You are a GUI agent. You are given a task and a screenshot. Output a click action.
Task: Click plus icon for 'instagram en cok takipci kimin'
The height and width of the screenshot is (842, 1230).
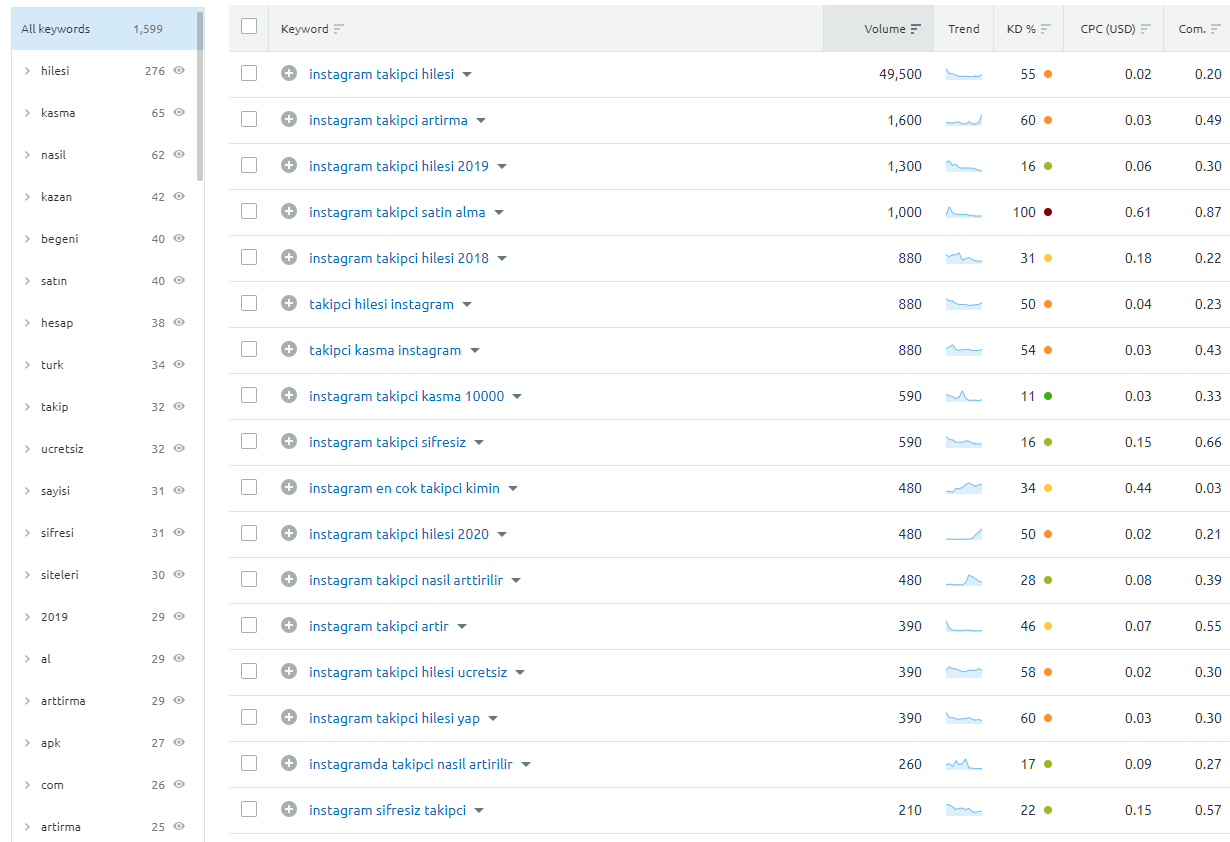pyautogui.click(x=289, y=488)
